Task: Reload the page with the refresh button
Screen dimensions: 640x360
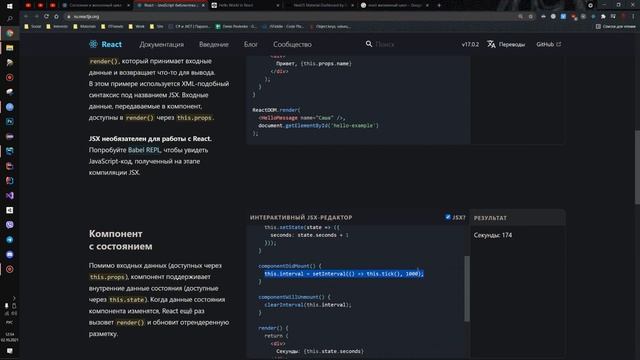Action: 46,16
